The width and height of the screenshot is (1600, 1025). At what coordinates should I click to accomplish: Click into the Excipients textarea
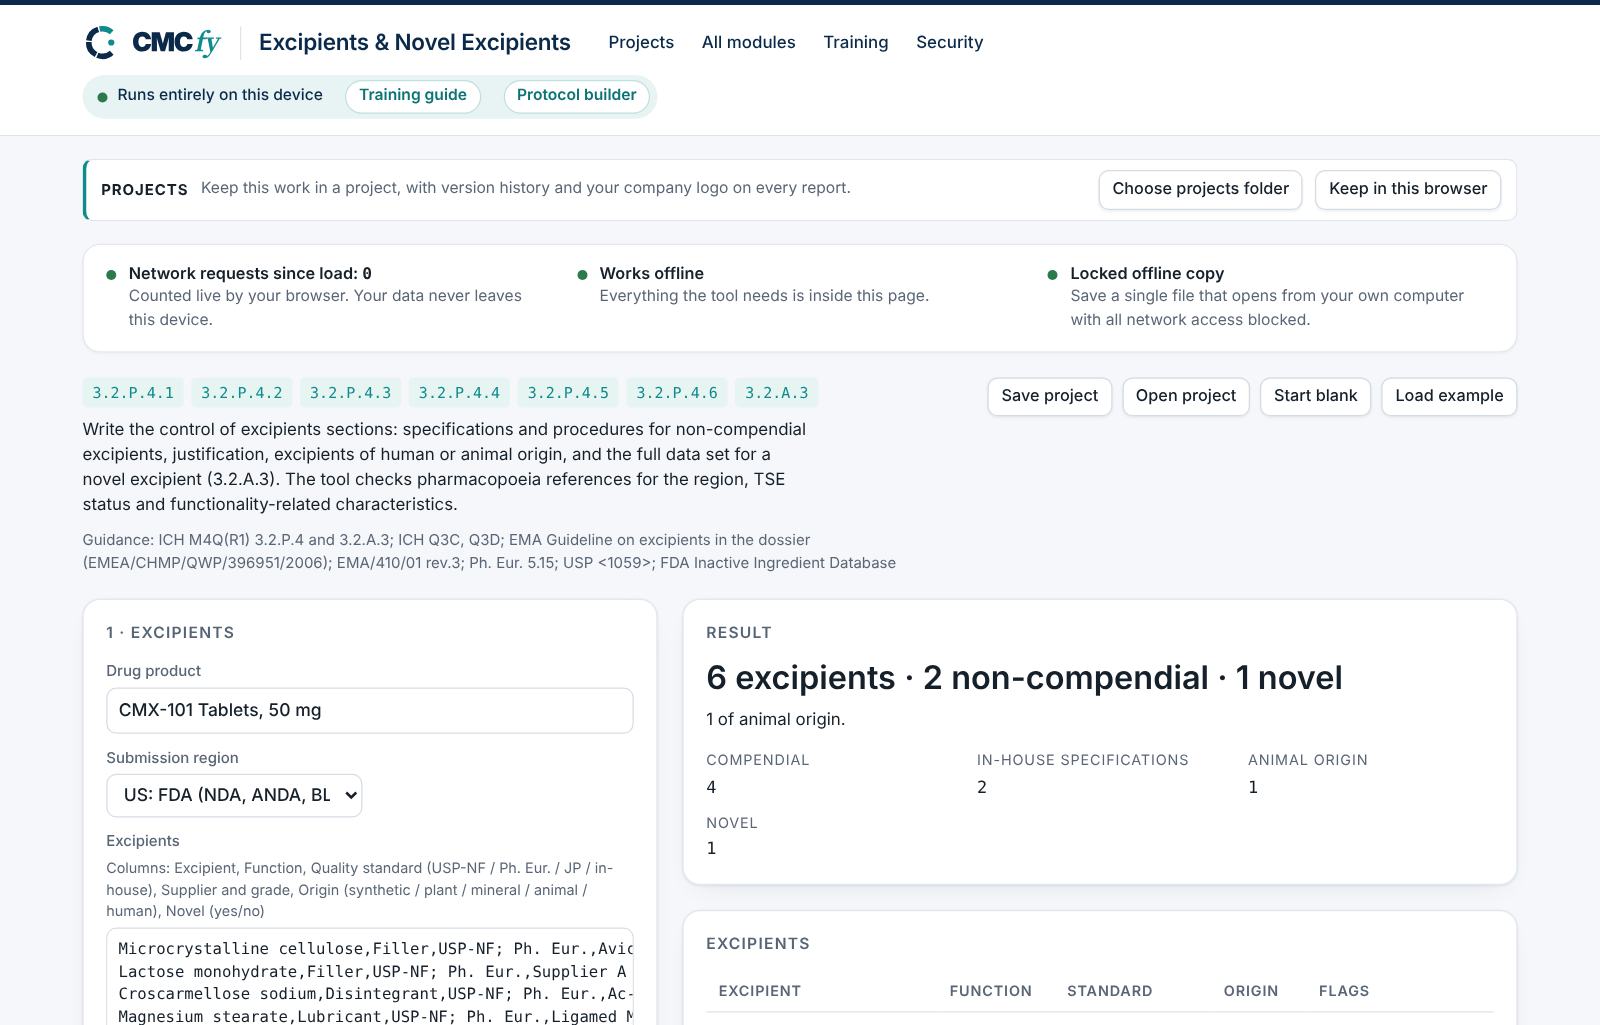tap(370, 977)
